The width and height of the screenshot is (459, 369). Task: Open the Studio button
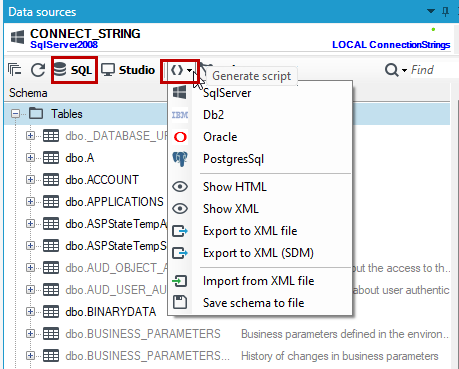tap(128, 70)
